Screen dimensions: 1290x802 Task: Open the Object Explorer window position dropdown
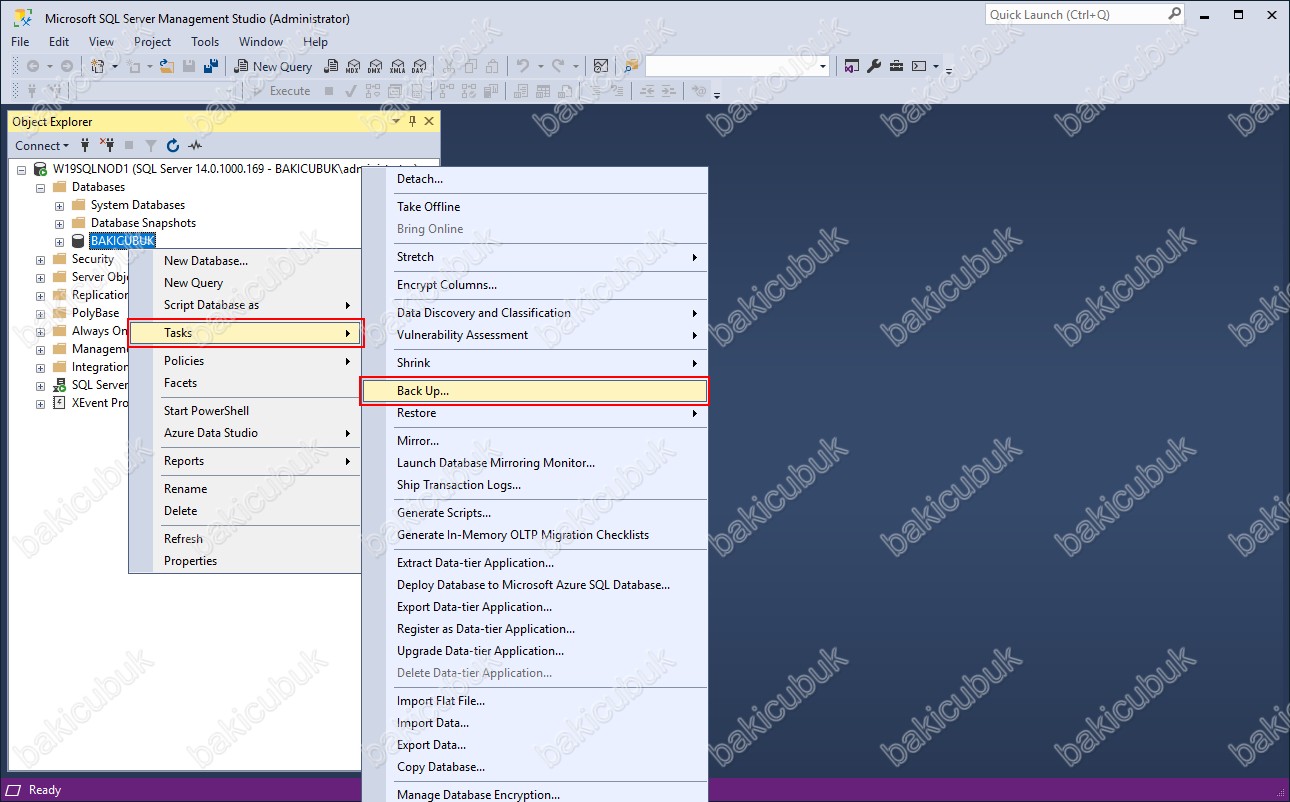tap(396, 121)
